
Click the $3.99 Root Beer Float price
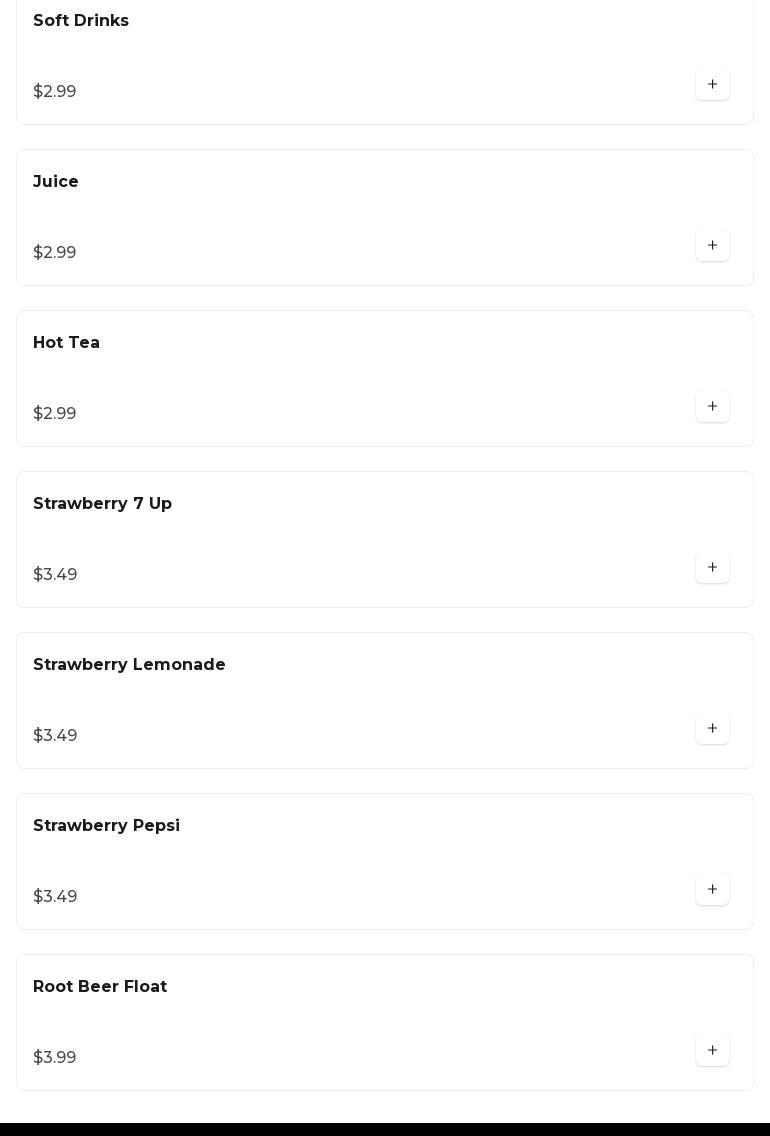(55, 1058)
